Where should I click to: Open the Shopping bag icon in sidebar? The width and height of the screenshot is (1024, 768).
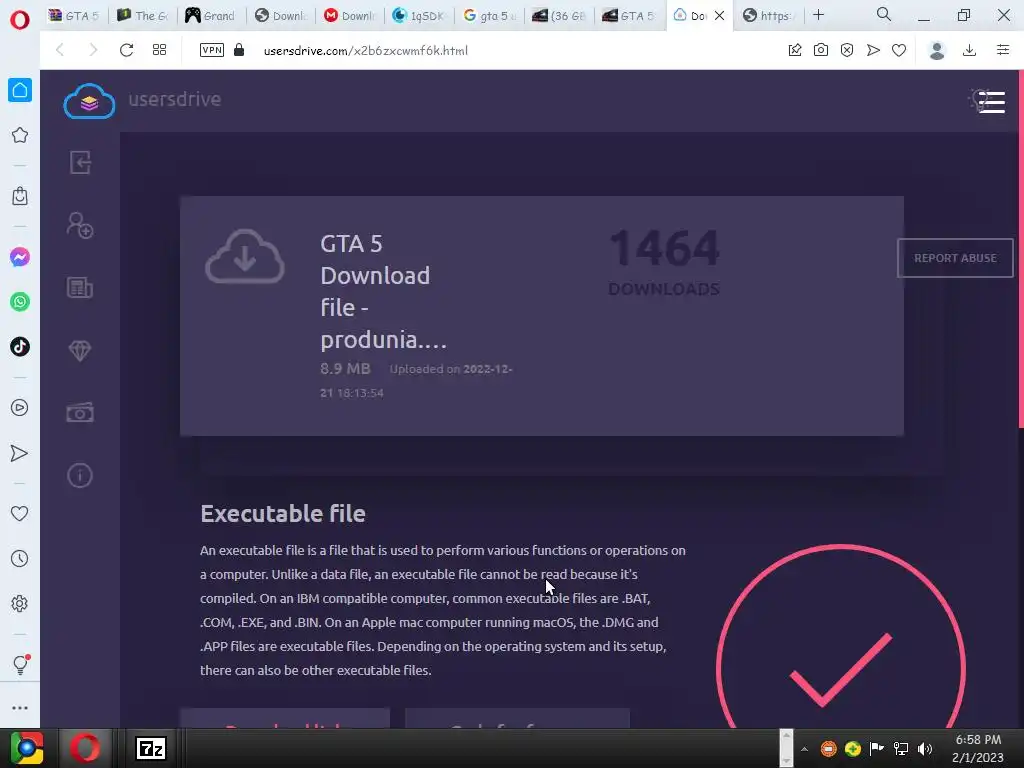point(20,196)
